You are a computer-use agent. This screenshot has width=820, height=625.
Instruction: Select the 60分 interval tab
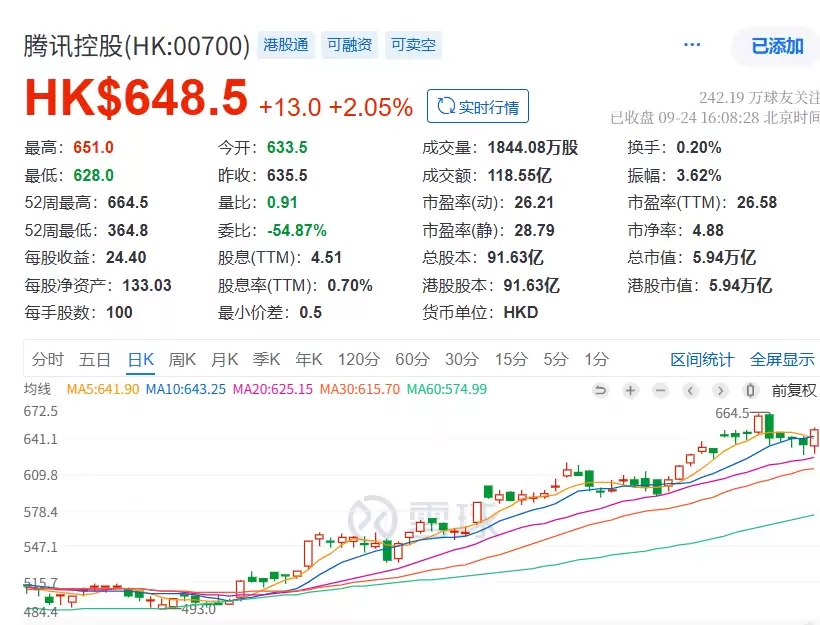click(412, 359)
